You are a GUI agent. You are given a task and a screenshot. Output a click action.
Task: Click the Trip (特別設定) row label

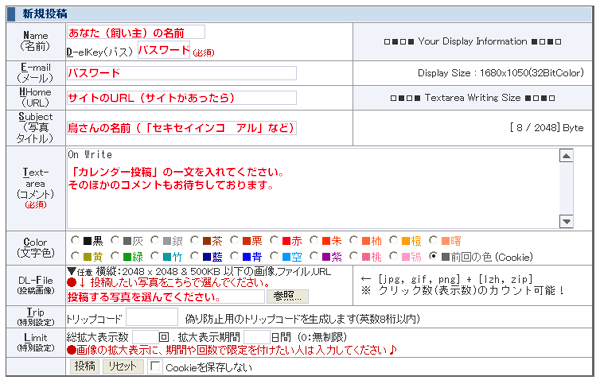(x=35, y=317)
